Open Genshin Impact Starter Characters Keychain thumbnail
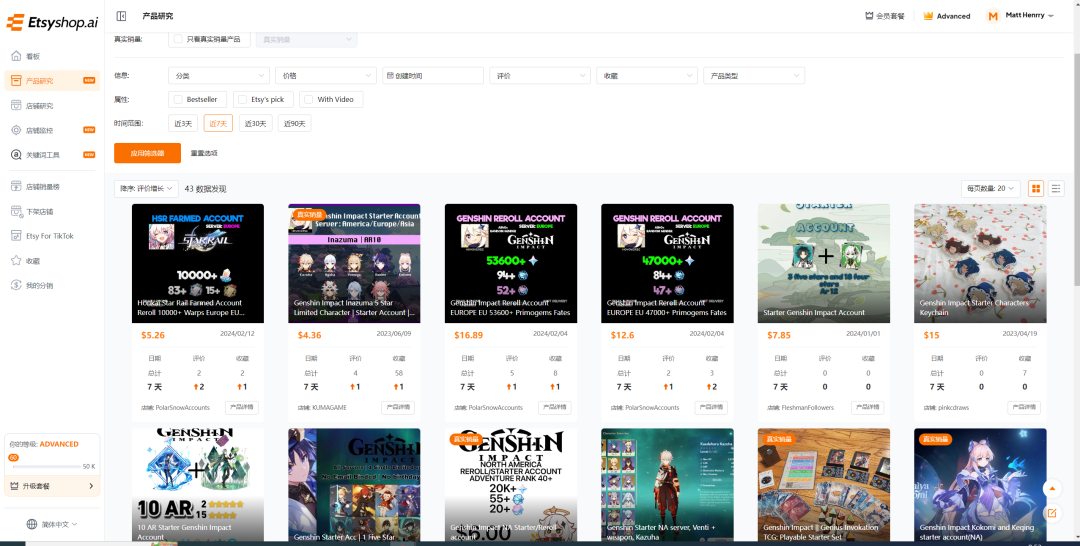Viewport: 1080px width, 546px height. [x=980, y=263]
